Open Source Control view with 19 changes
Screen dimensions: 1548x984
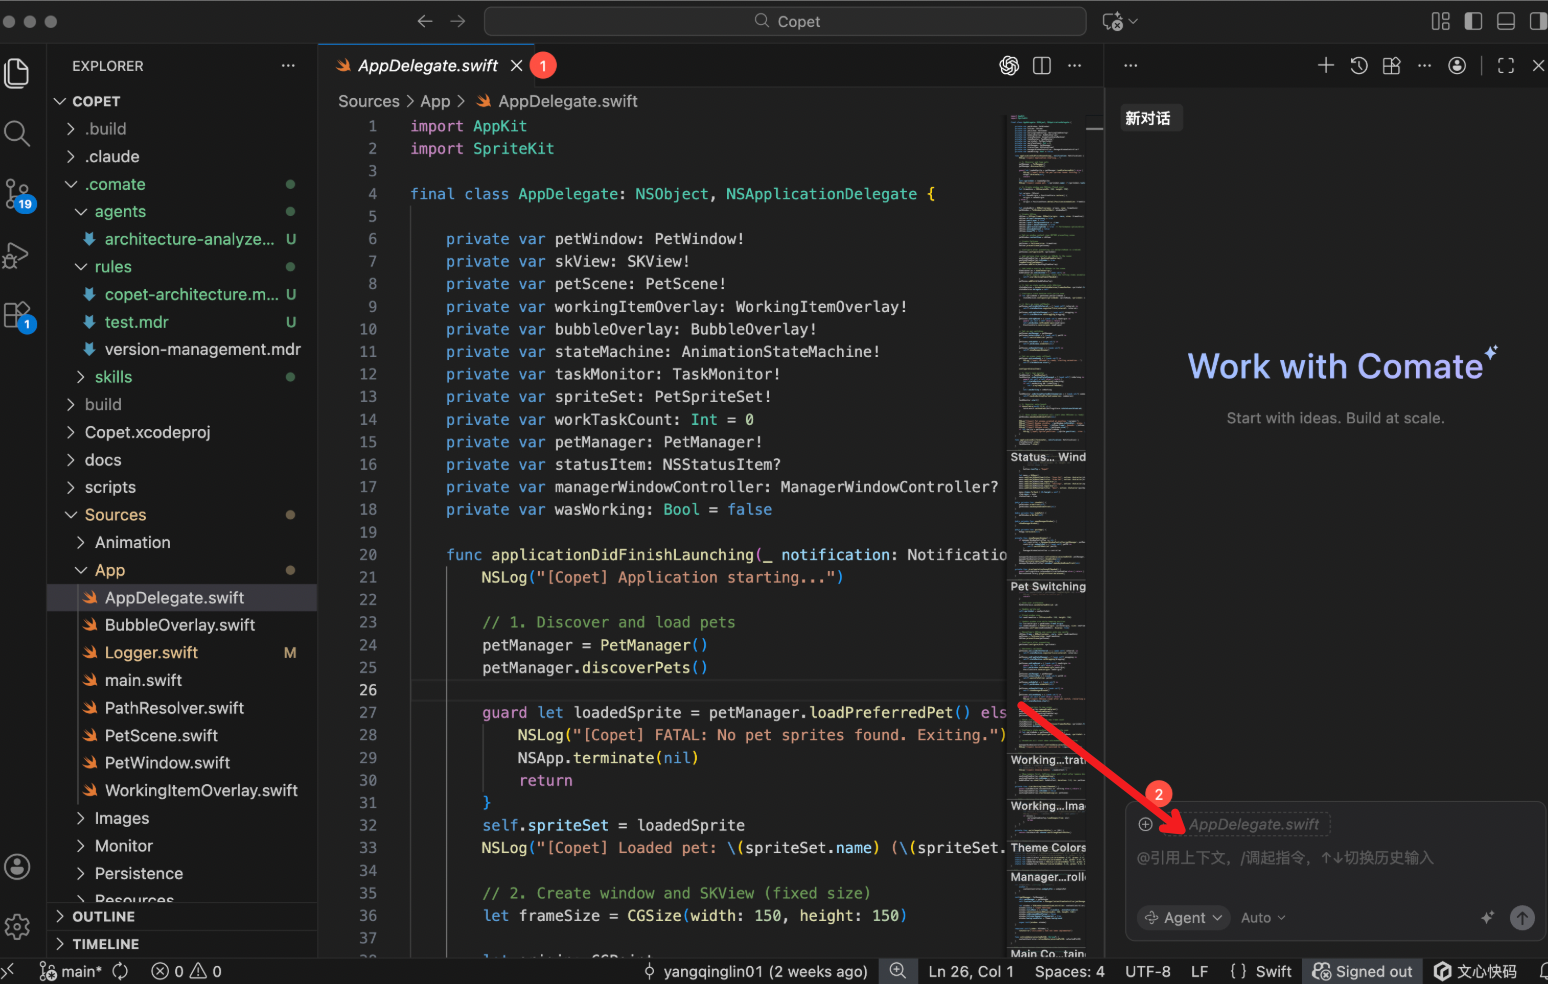[x=17, y=193]
